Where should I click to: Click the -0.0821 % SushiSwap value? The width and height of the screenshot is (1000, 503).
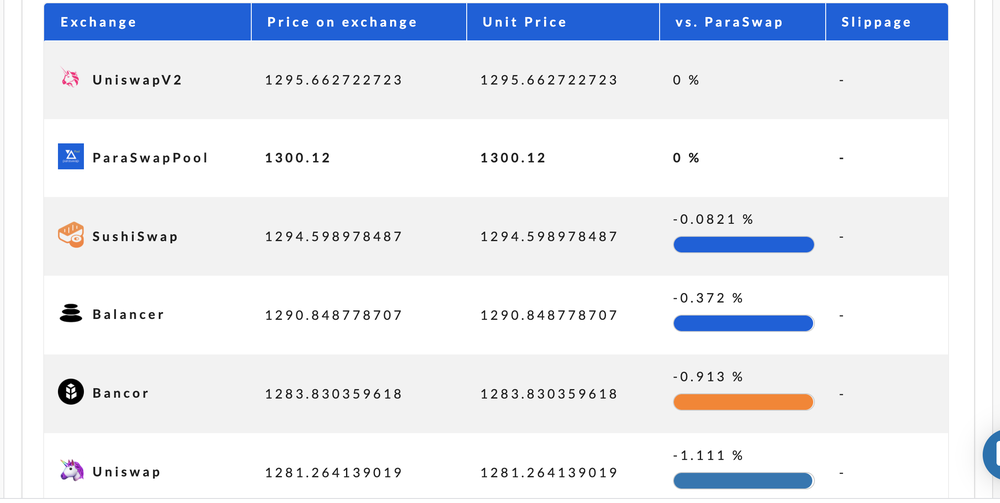pos(713,219)
